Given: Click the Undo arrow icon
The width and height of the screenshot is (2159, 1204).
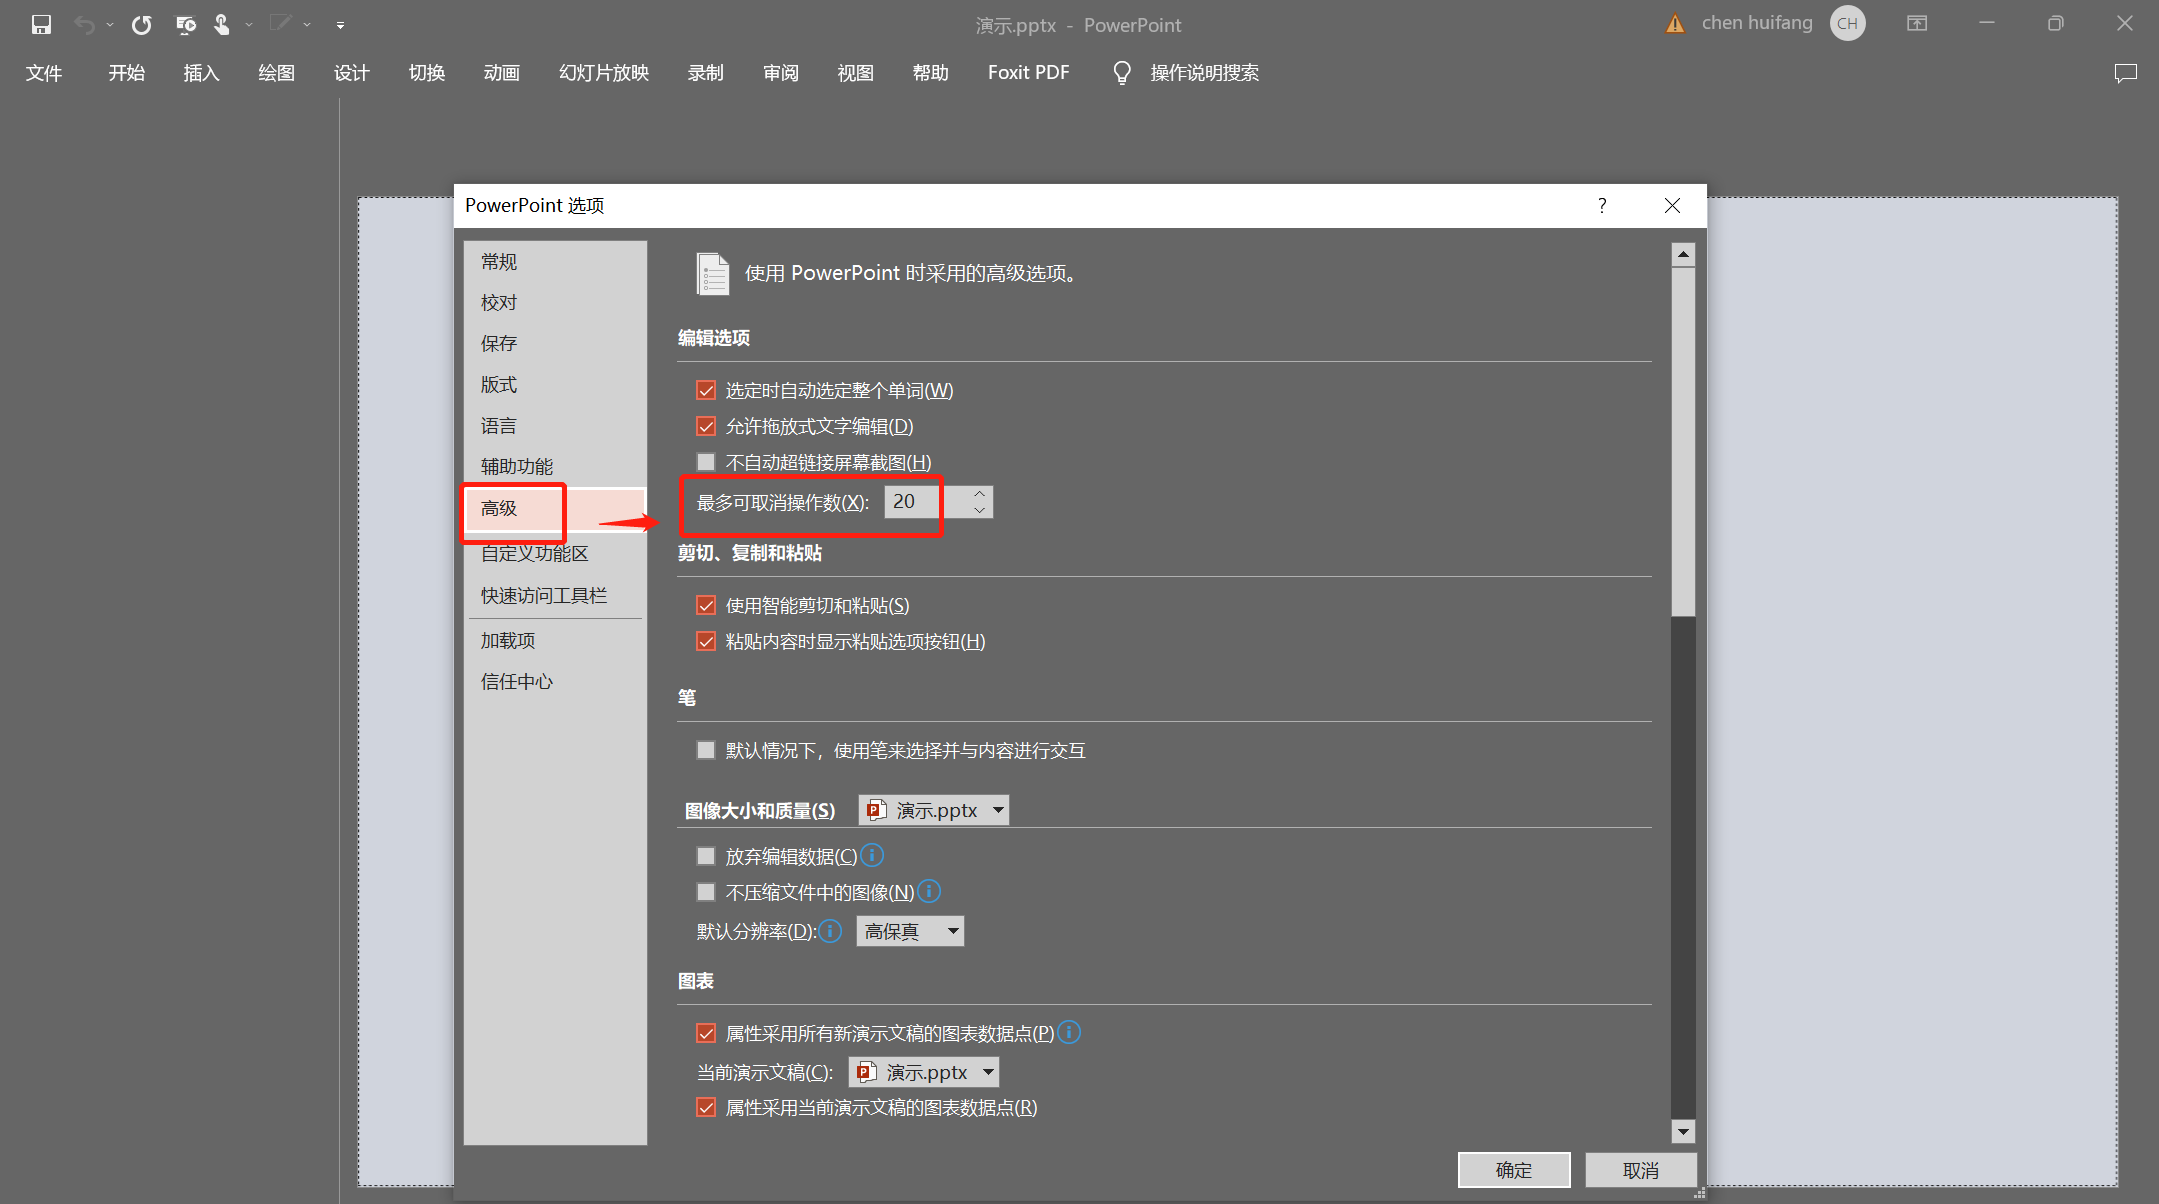Looking at the screenshot, I should pos(84,24).
